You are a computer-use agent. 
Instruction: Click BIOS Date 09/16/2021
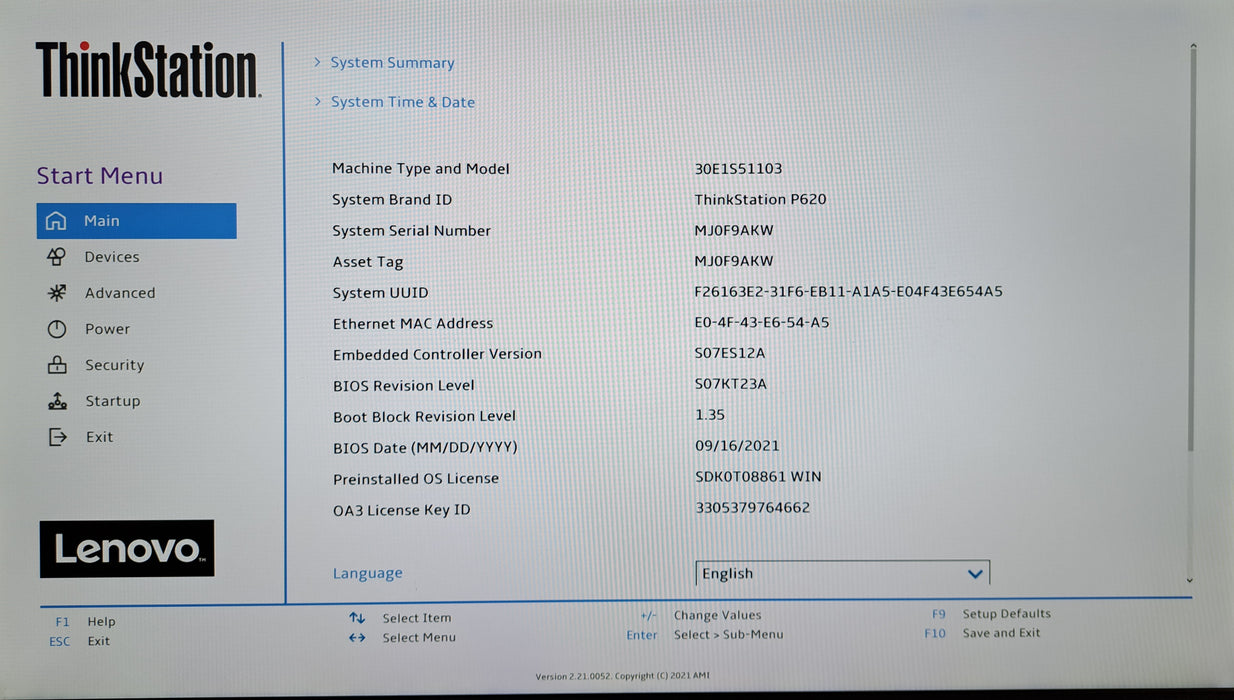[737, 446]
